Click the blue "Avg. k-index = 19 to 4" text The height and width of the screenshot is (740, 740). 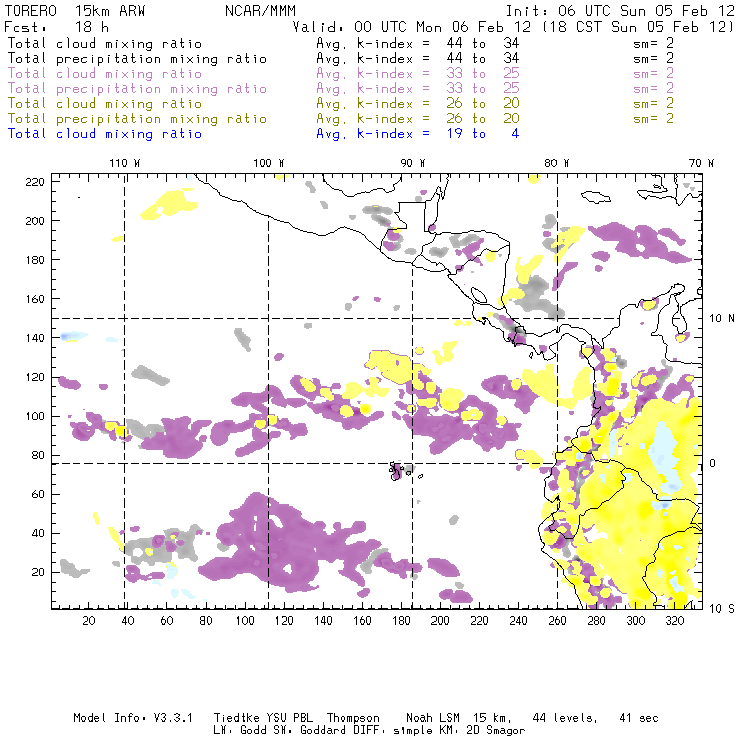click(418, 134)
